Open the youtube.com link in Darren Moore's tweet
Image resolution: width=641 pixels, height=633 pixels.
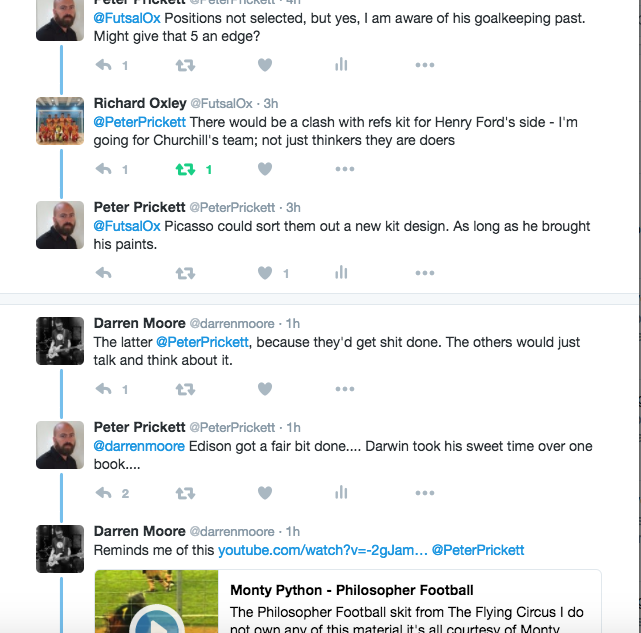tap(323, 550)
